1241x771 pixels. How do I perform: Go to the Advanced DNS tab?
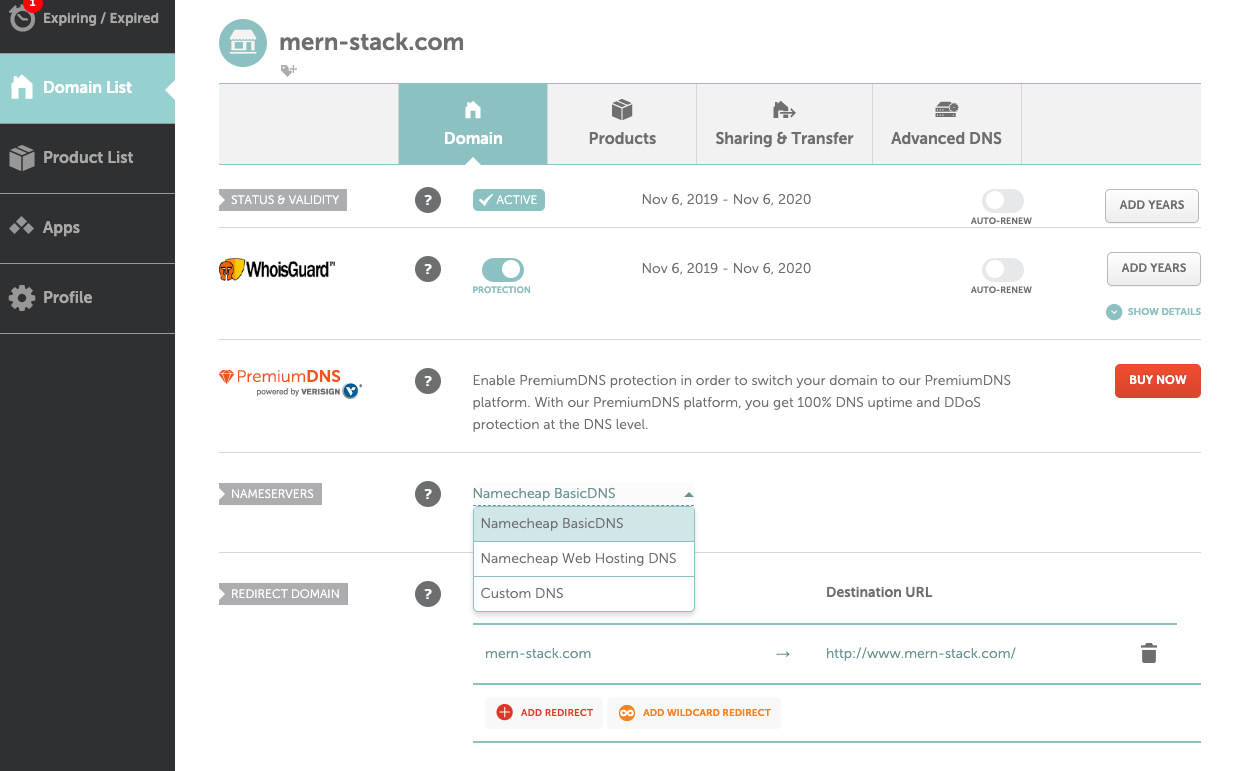click(x=946, y=124)
